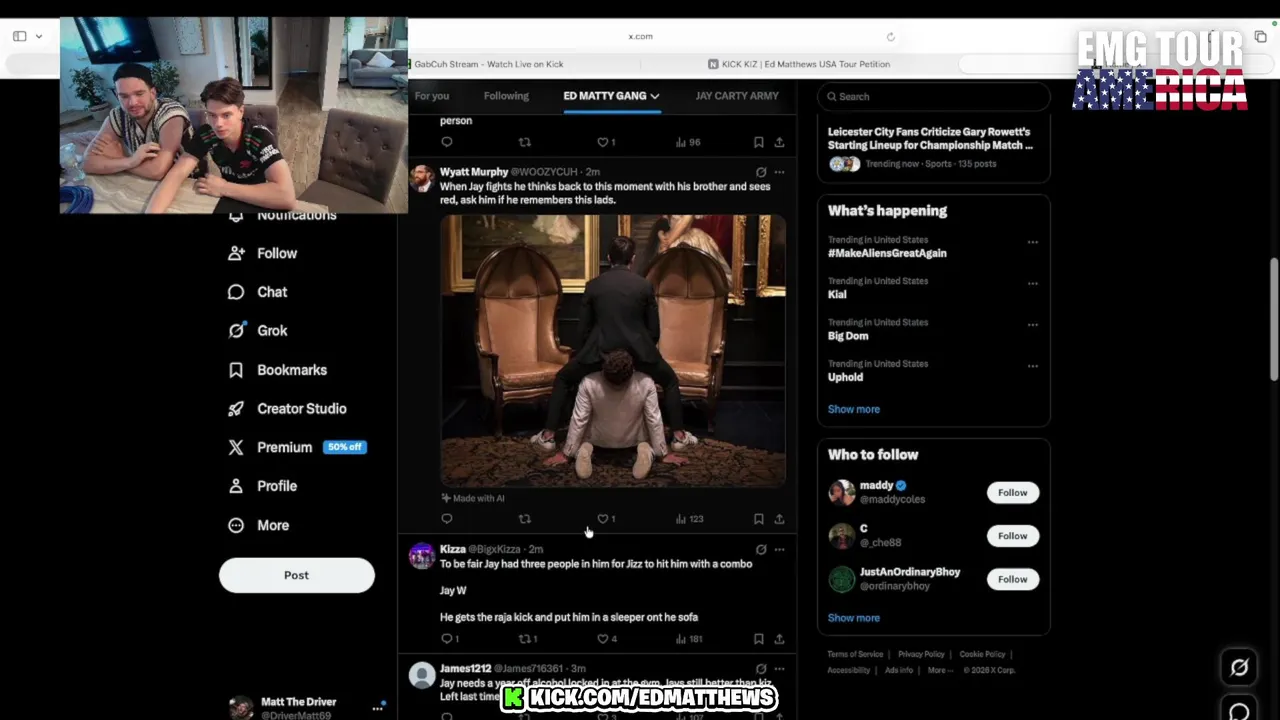The image size is (1280, 720).
Task: Show more trends under What's happening
Action: pyautogui.click(x=854, y=409)
